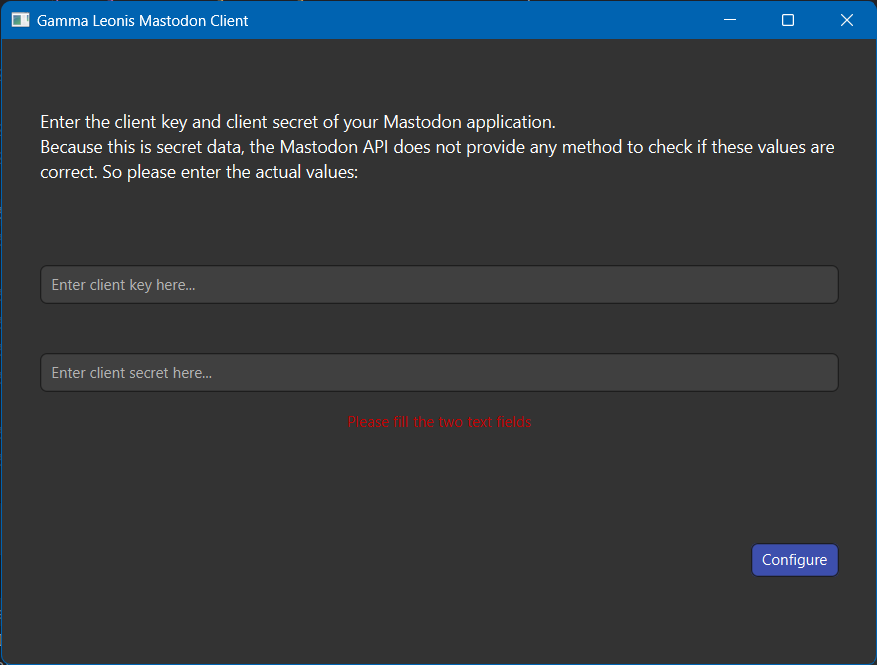This screenshot has width=877, height=665.
Task: Close the Gamma Leonis Mastodon Client window
Action: click(x=846, y=20)
